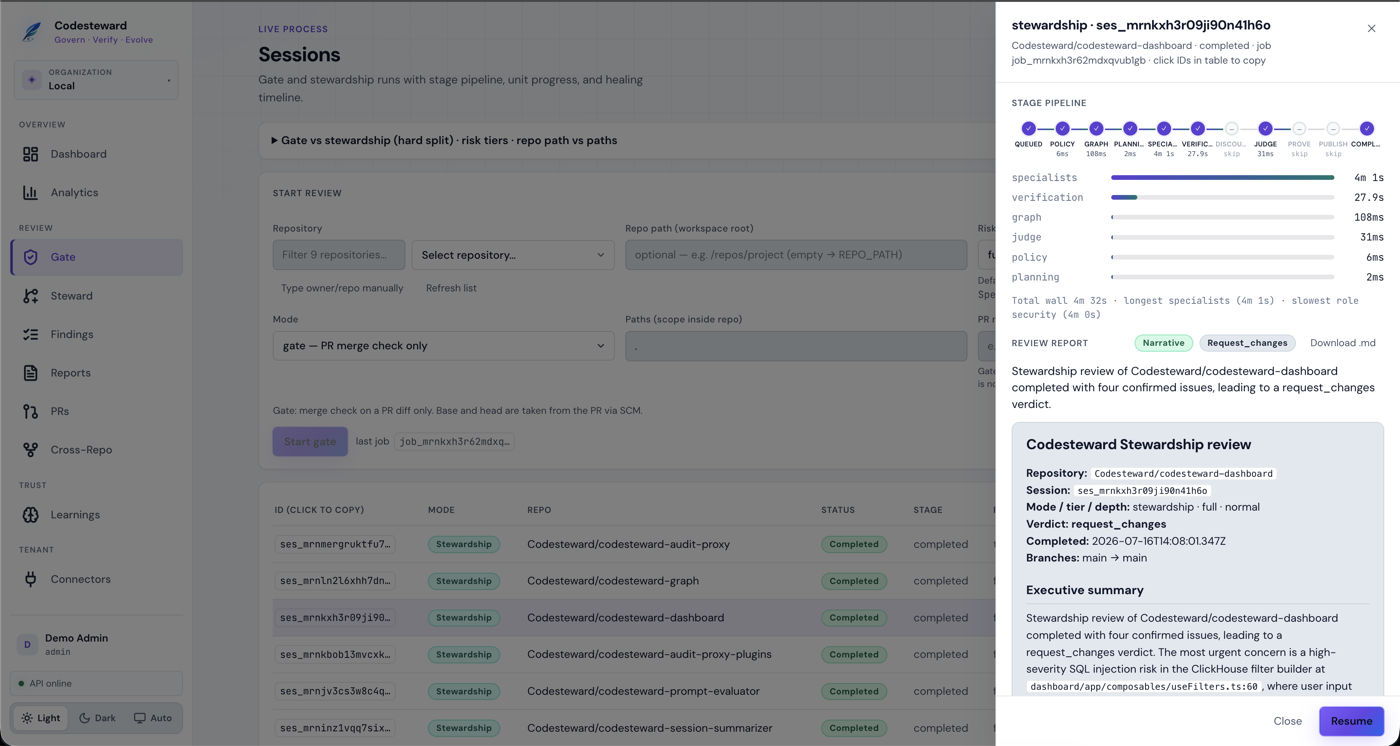Viewport: 1400px width, 746px height.
Task: Open the Mode dropdown for gate
Action: tap(443, 346)
